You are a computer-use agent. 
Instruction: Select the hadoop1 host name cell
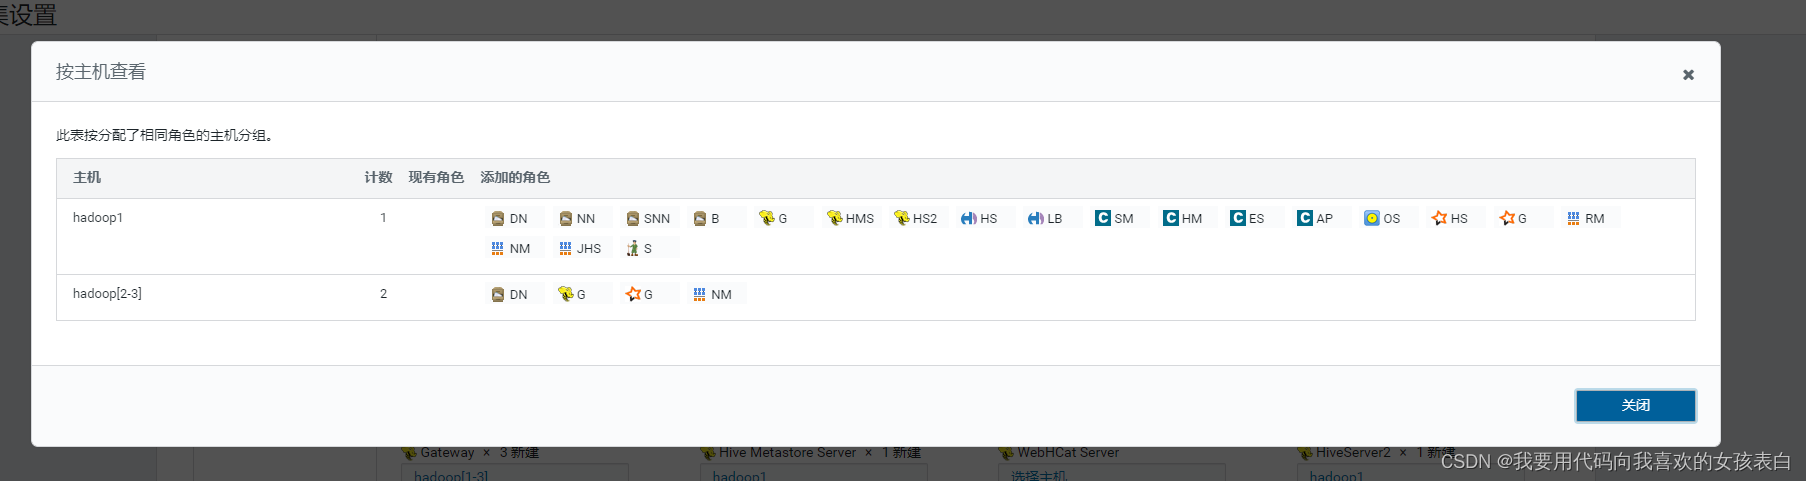[98, 218]
